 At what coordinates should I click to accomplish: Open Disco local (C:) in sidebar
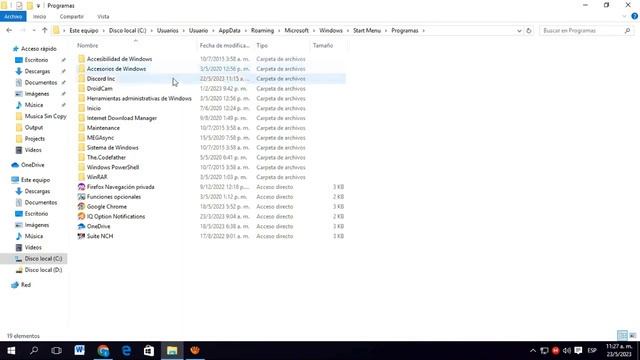point(43,259)
